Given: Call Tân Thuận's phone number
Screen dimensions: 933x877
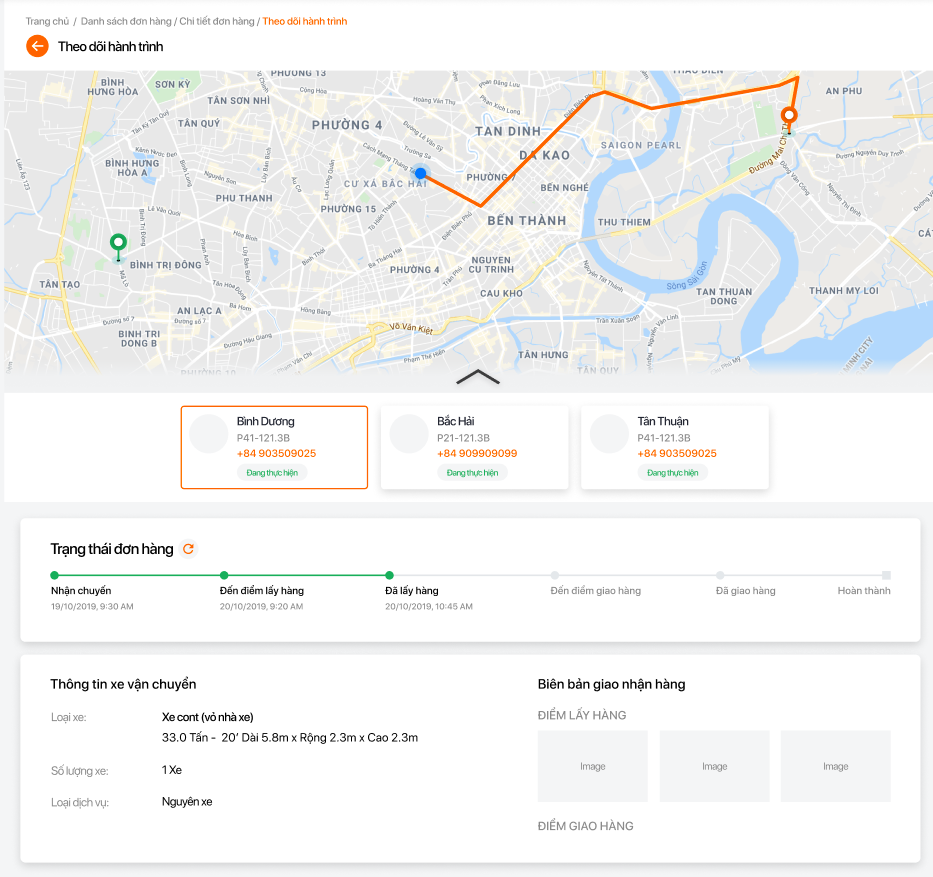Looking at the screenshot, I should (x=677, y=453).
